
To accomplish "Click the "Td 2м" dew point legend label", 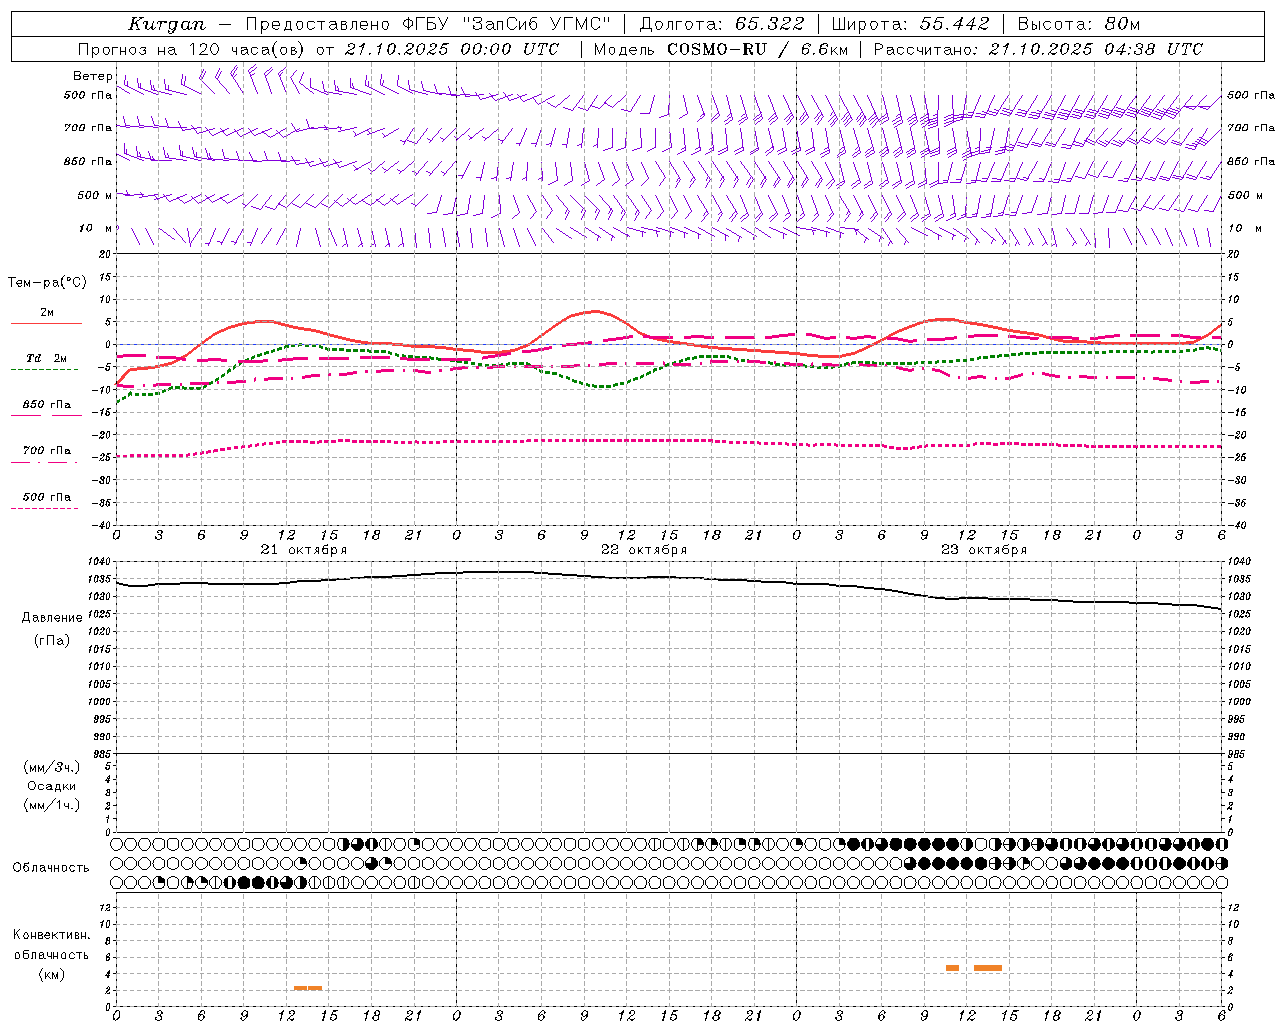I will pos(46,358).
